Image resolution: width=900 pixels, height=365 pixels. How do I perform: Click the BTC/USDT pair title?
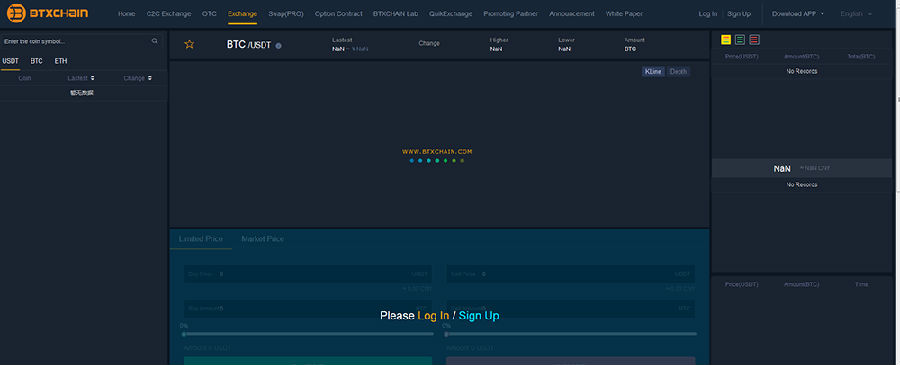coord(249,45)
